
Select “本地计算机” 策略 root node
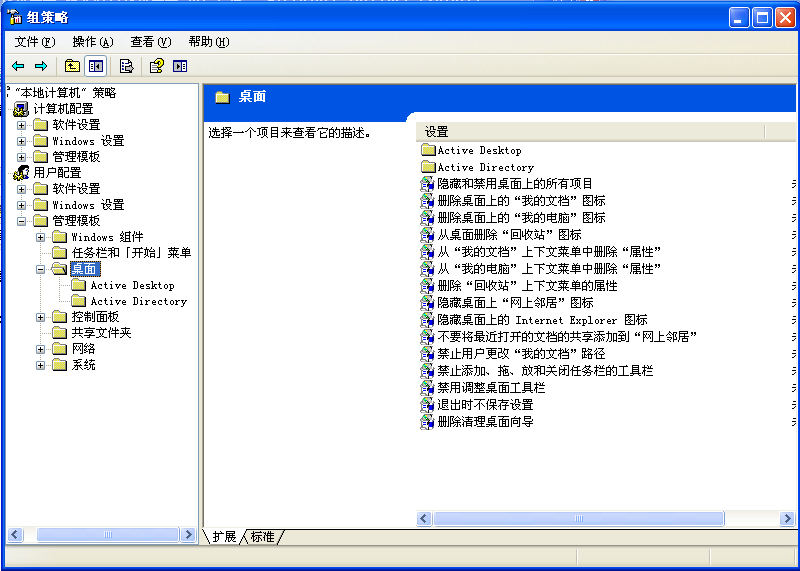[65, 93]
